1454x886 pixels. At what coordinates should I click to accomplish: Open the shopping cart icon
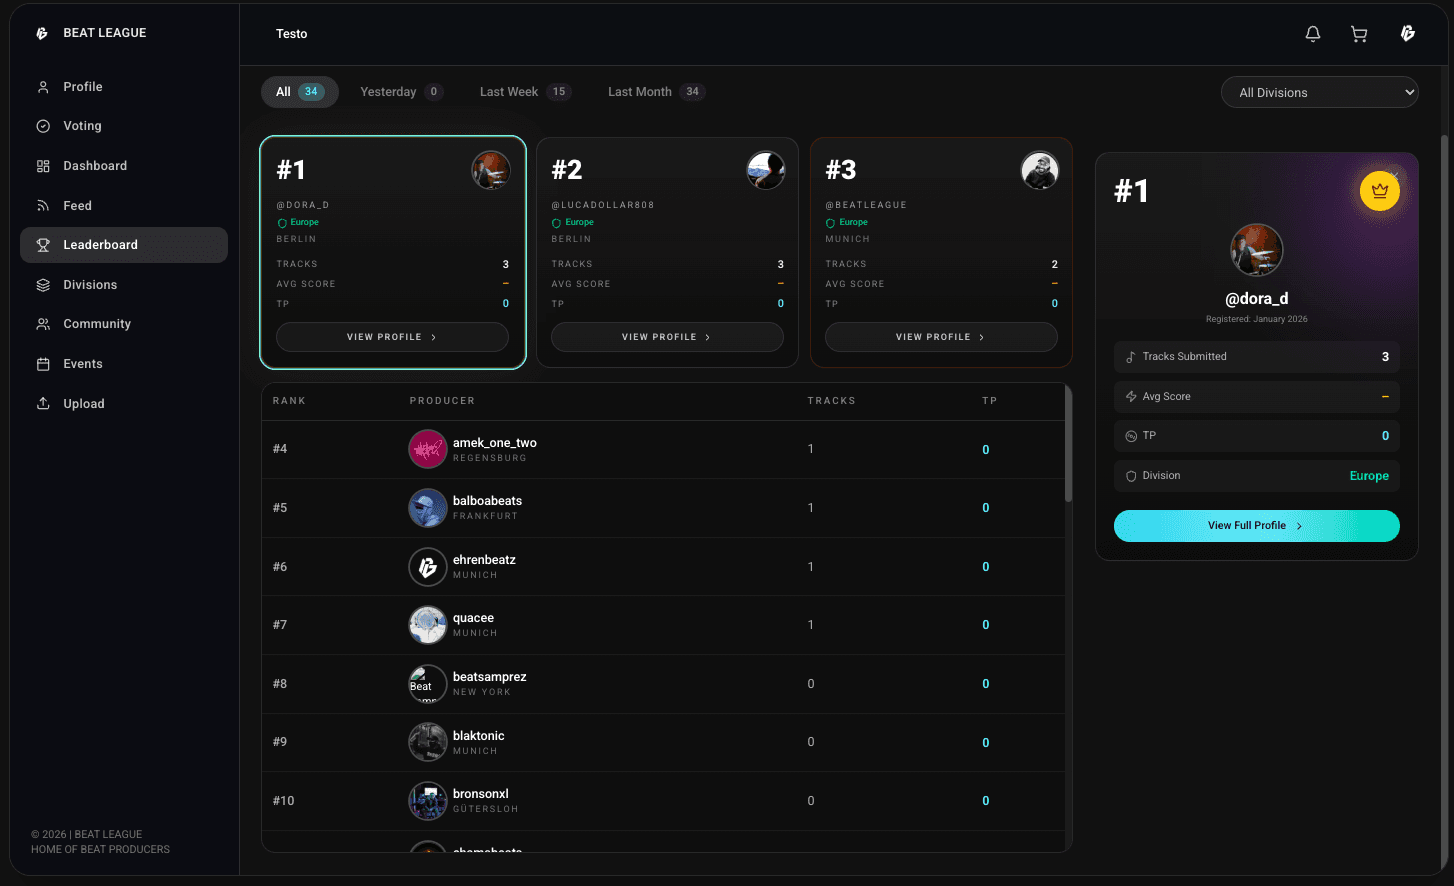(1358, 33)
